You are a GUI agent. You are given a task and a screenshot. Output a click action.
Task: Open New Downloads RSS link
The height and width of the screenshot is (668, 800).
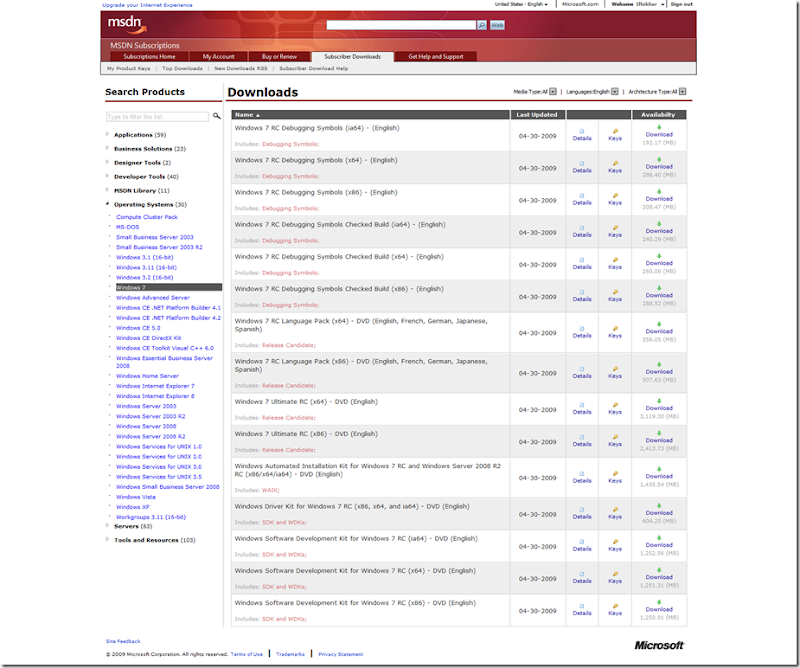(x=241, y=68)
